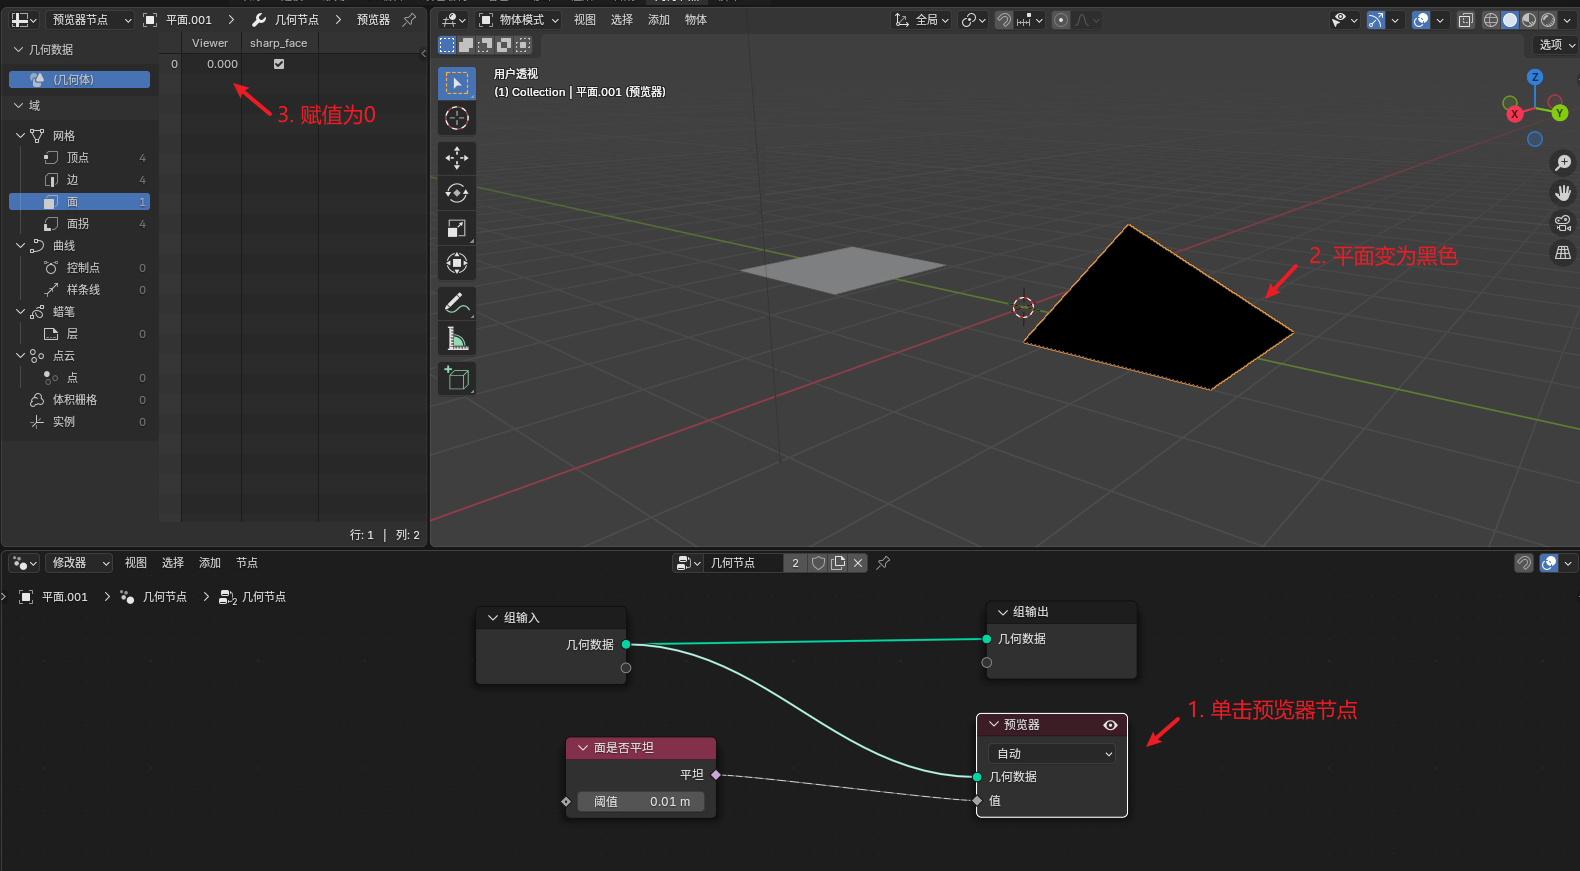1580x871 pixels.
Task: Open the 预览器节点 source dropdown
Action: (x=90, y=20)
